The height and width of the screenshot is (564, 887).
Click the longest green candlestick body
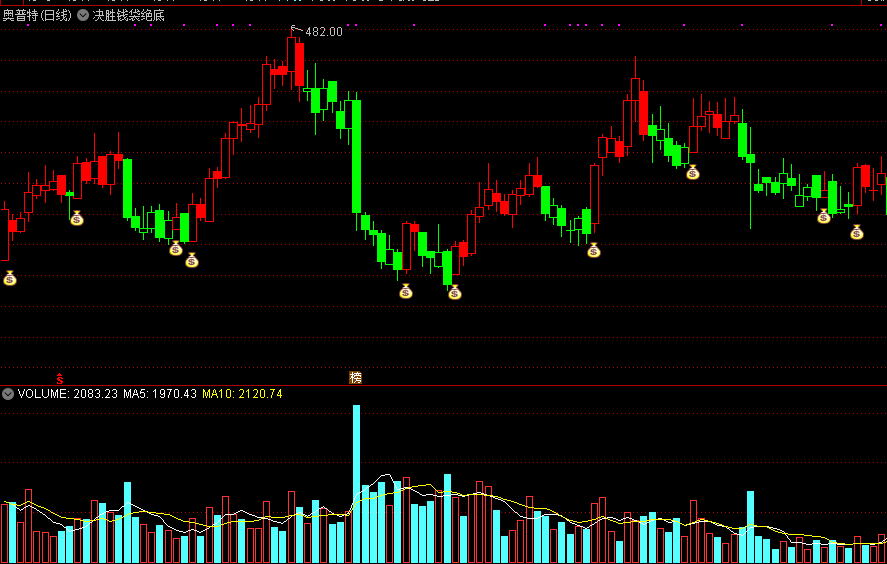click(x=356, y=157)
